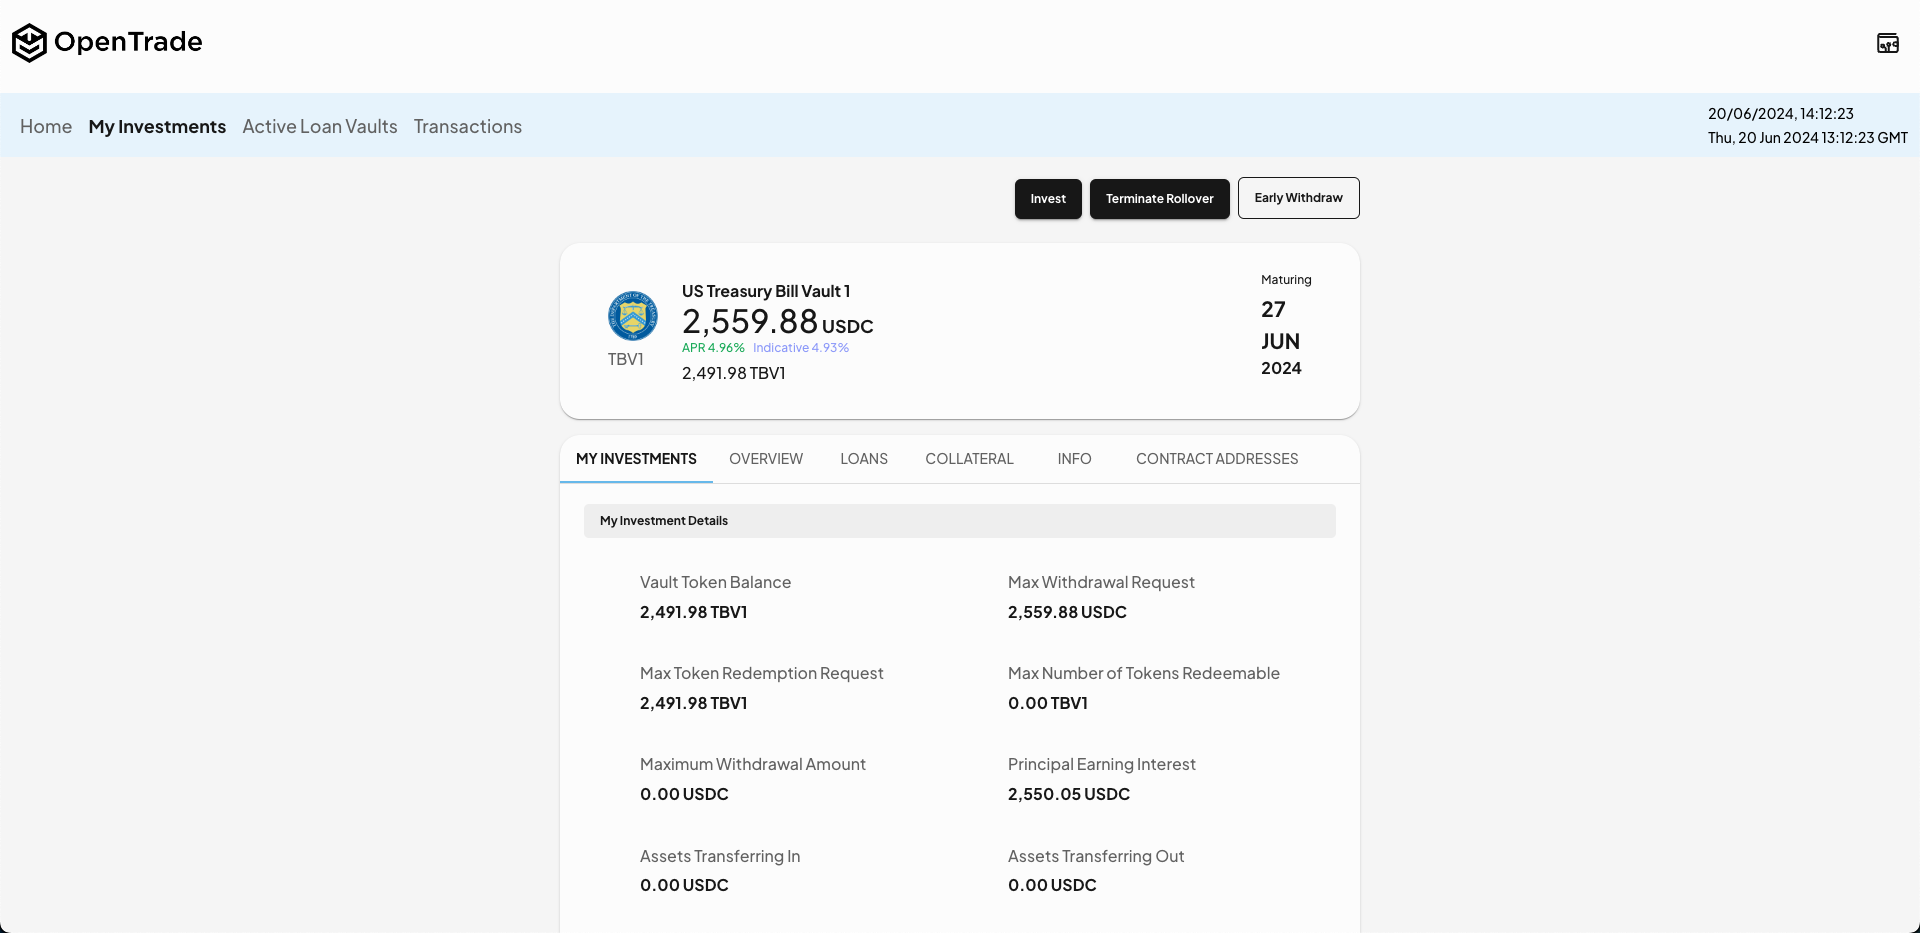This screenshot has height=933, width=1920.
Task: Click the OpenTrade wordmark text
Action: (128, 42)
